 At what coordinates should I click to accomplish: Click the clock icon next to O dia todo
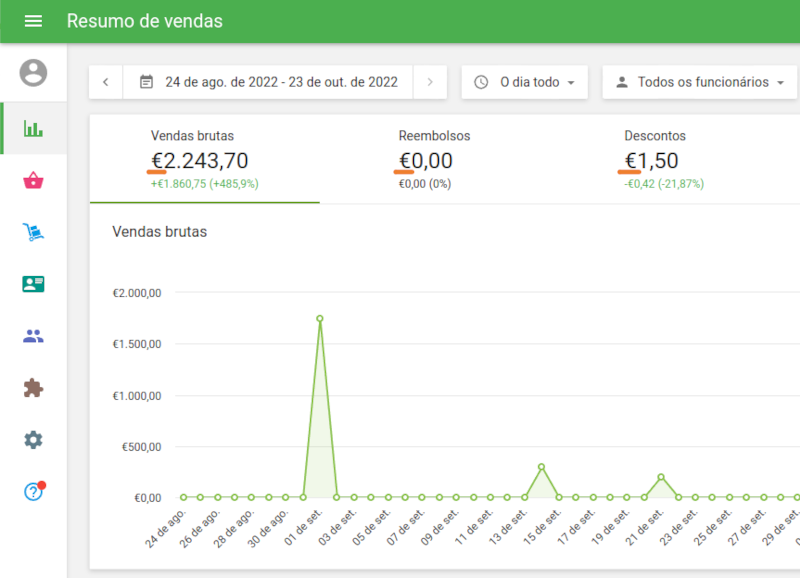tap(481, 82)
